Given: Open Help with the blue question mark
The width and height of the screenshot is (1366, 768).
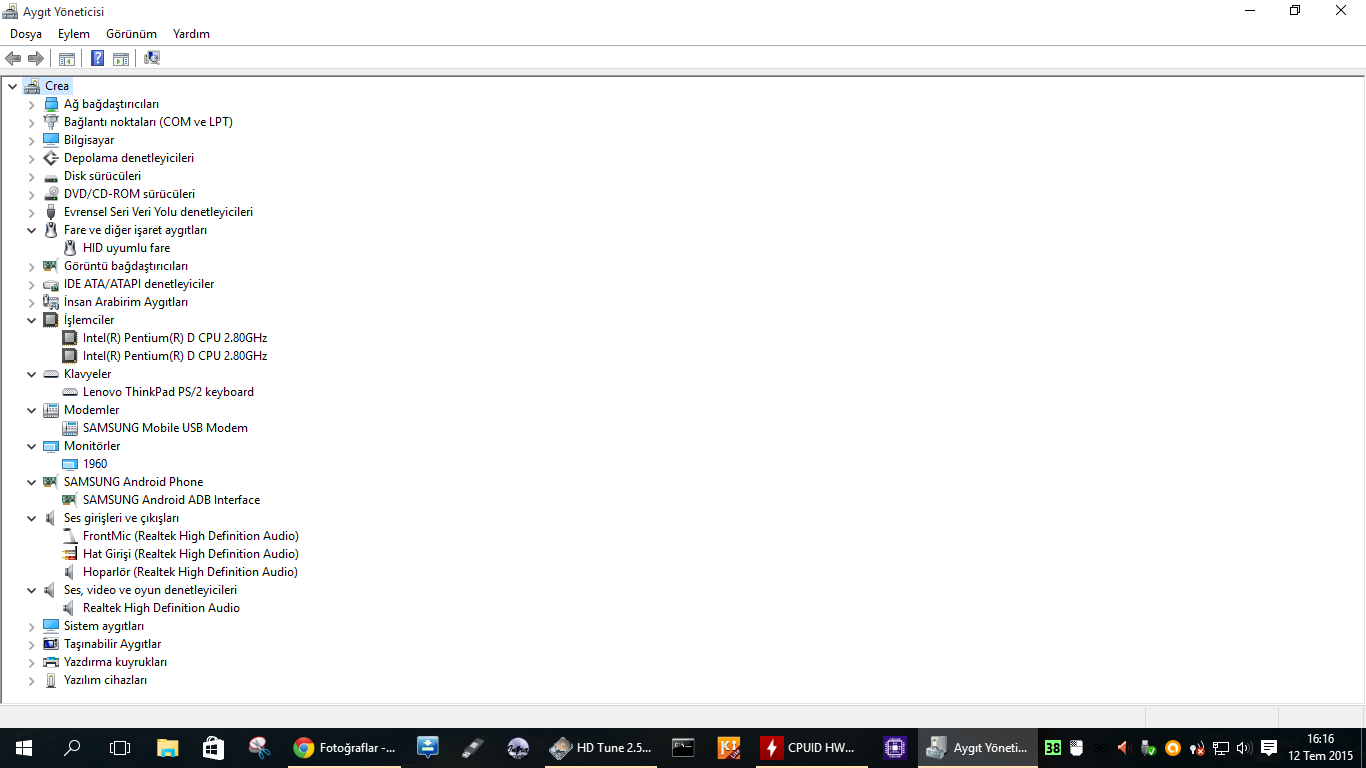Looking at the screenshot, I should (97, 58).
